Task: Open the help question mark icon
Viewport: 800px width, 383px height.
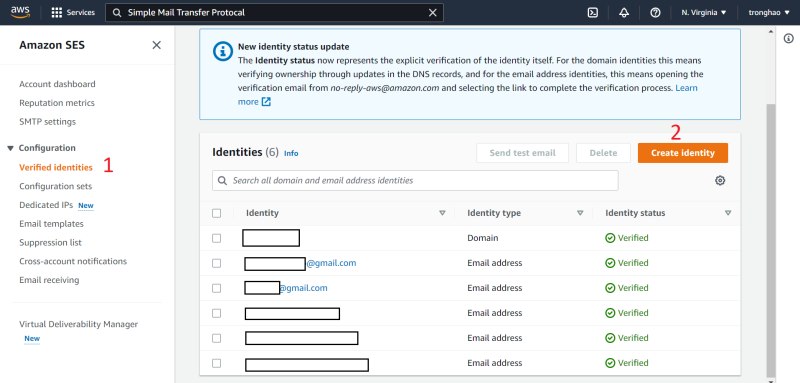Action: click(655, 13)
